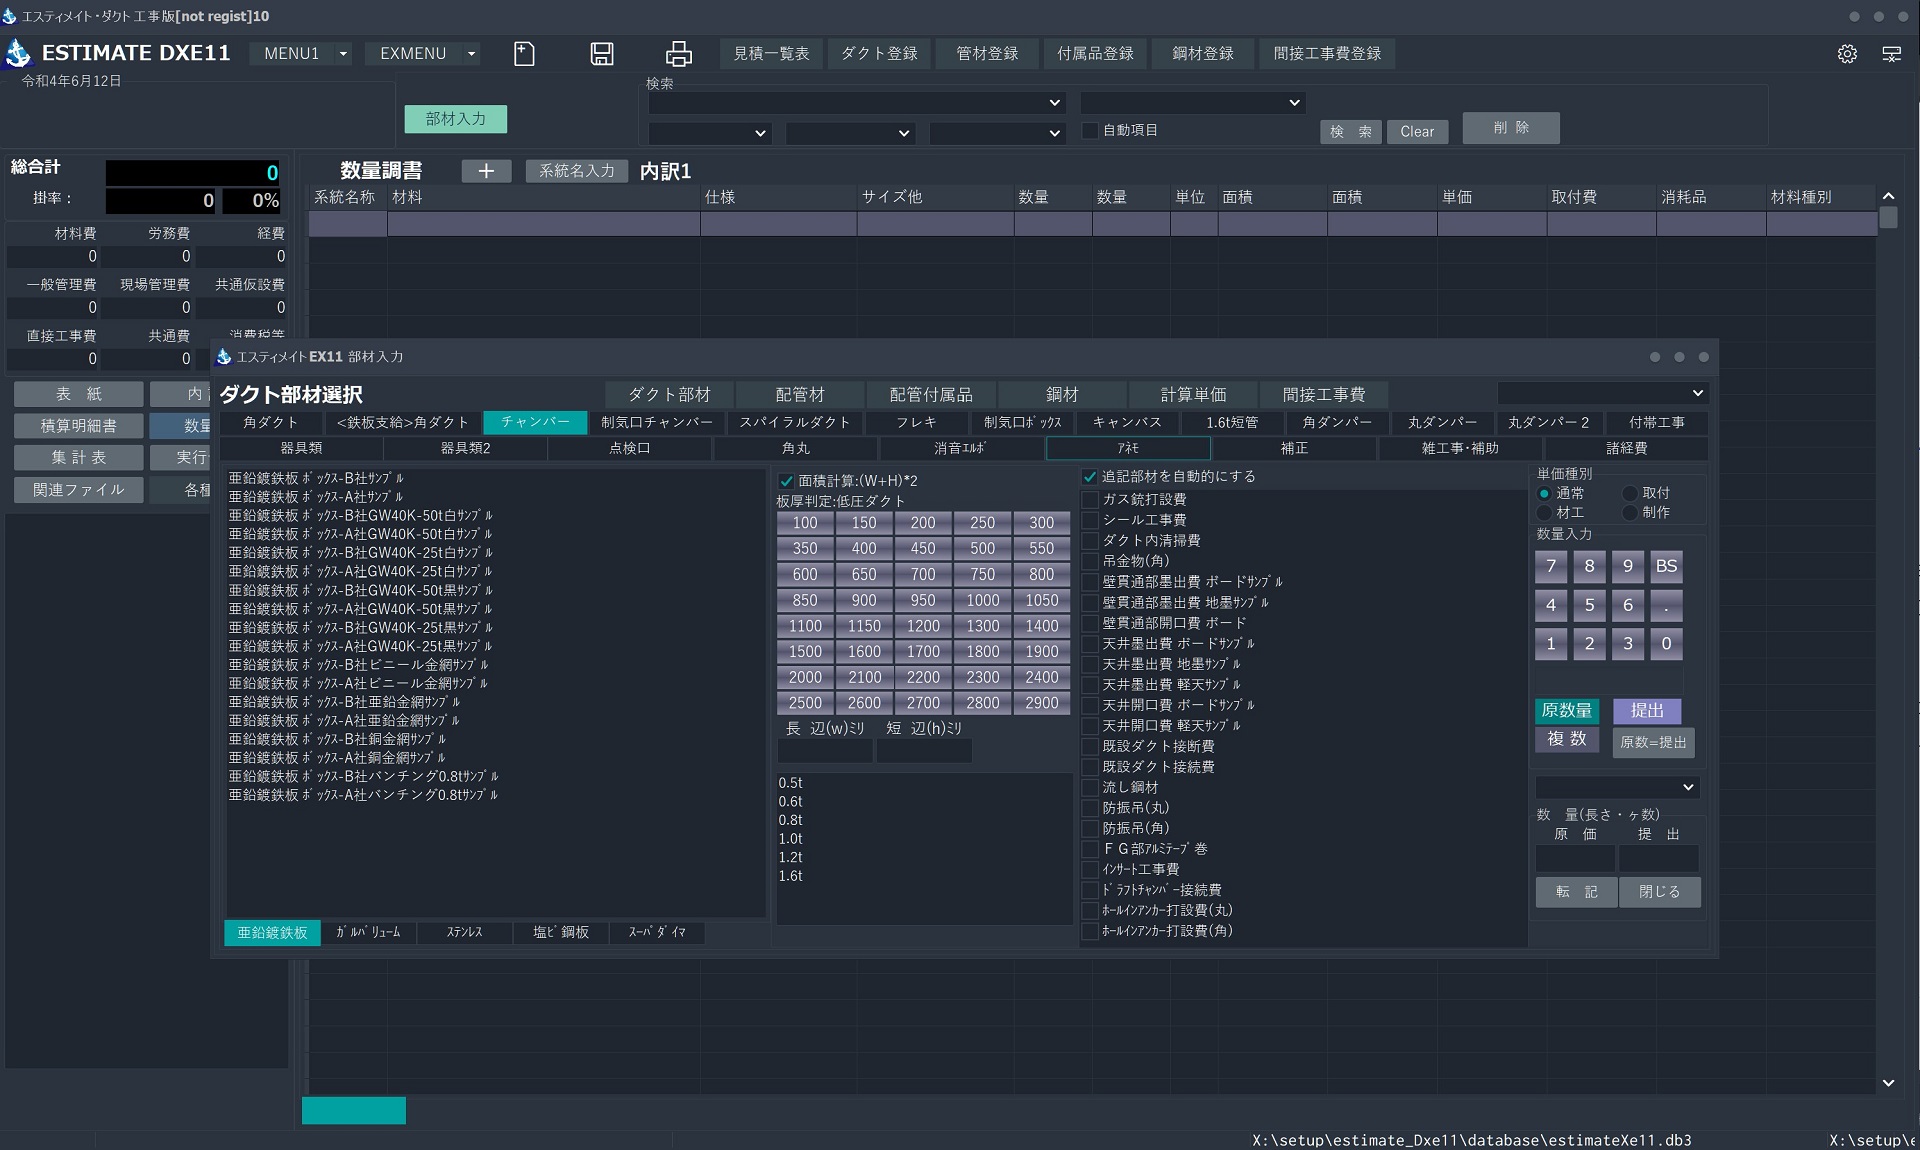The width and height of the screenshot is (1920, 1150).
Task: Click the BS backspace key on keypad
Action: click(x=1666, y=566)
